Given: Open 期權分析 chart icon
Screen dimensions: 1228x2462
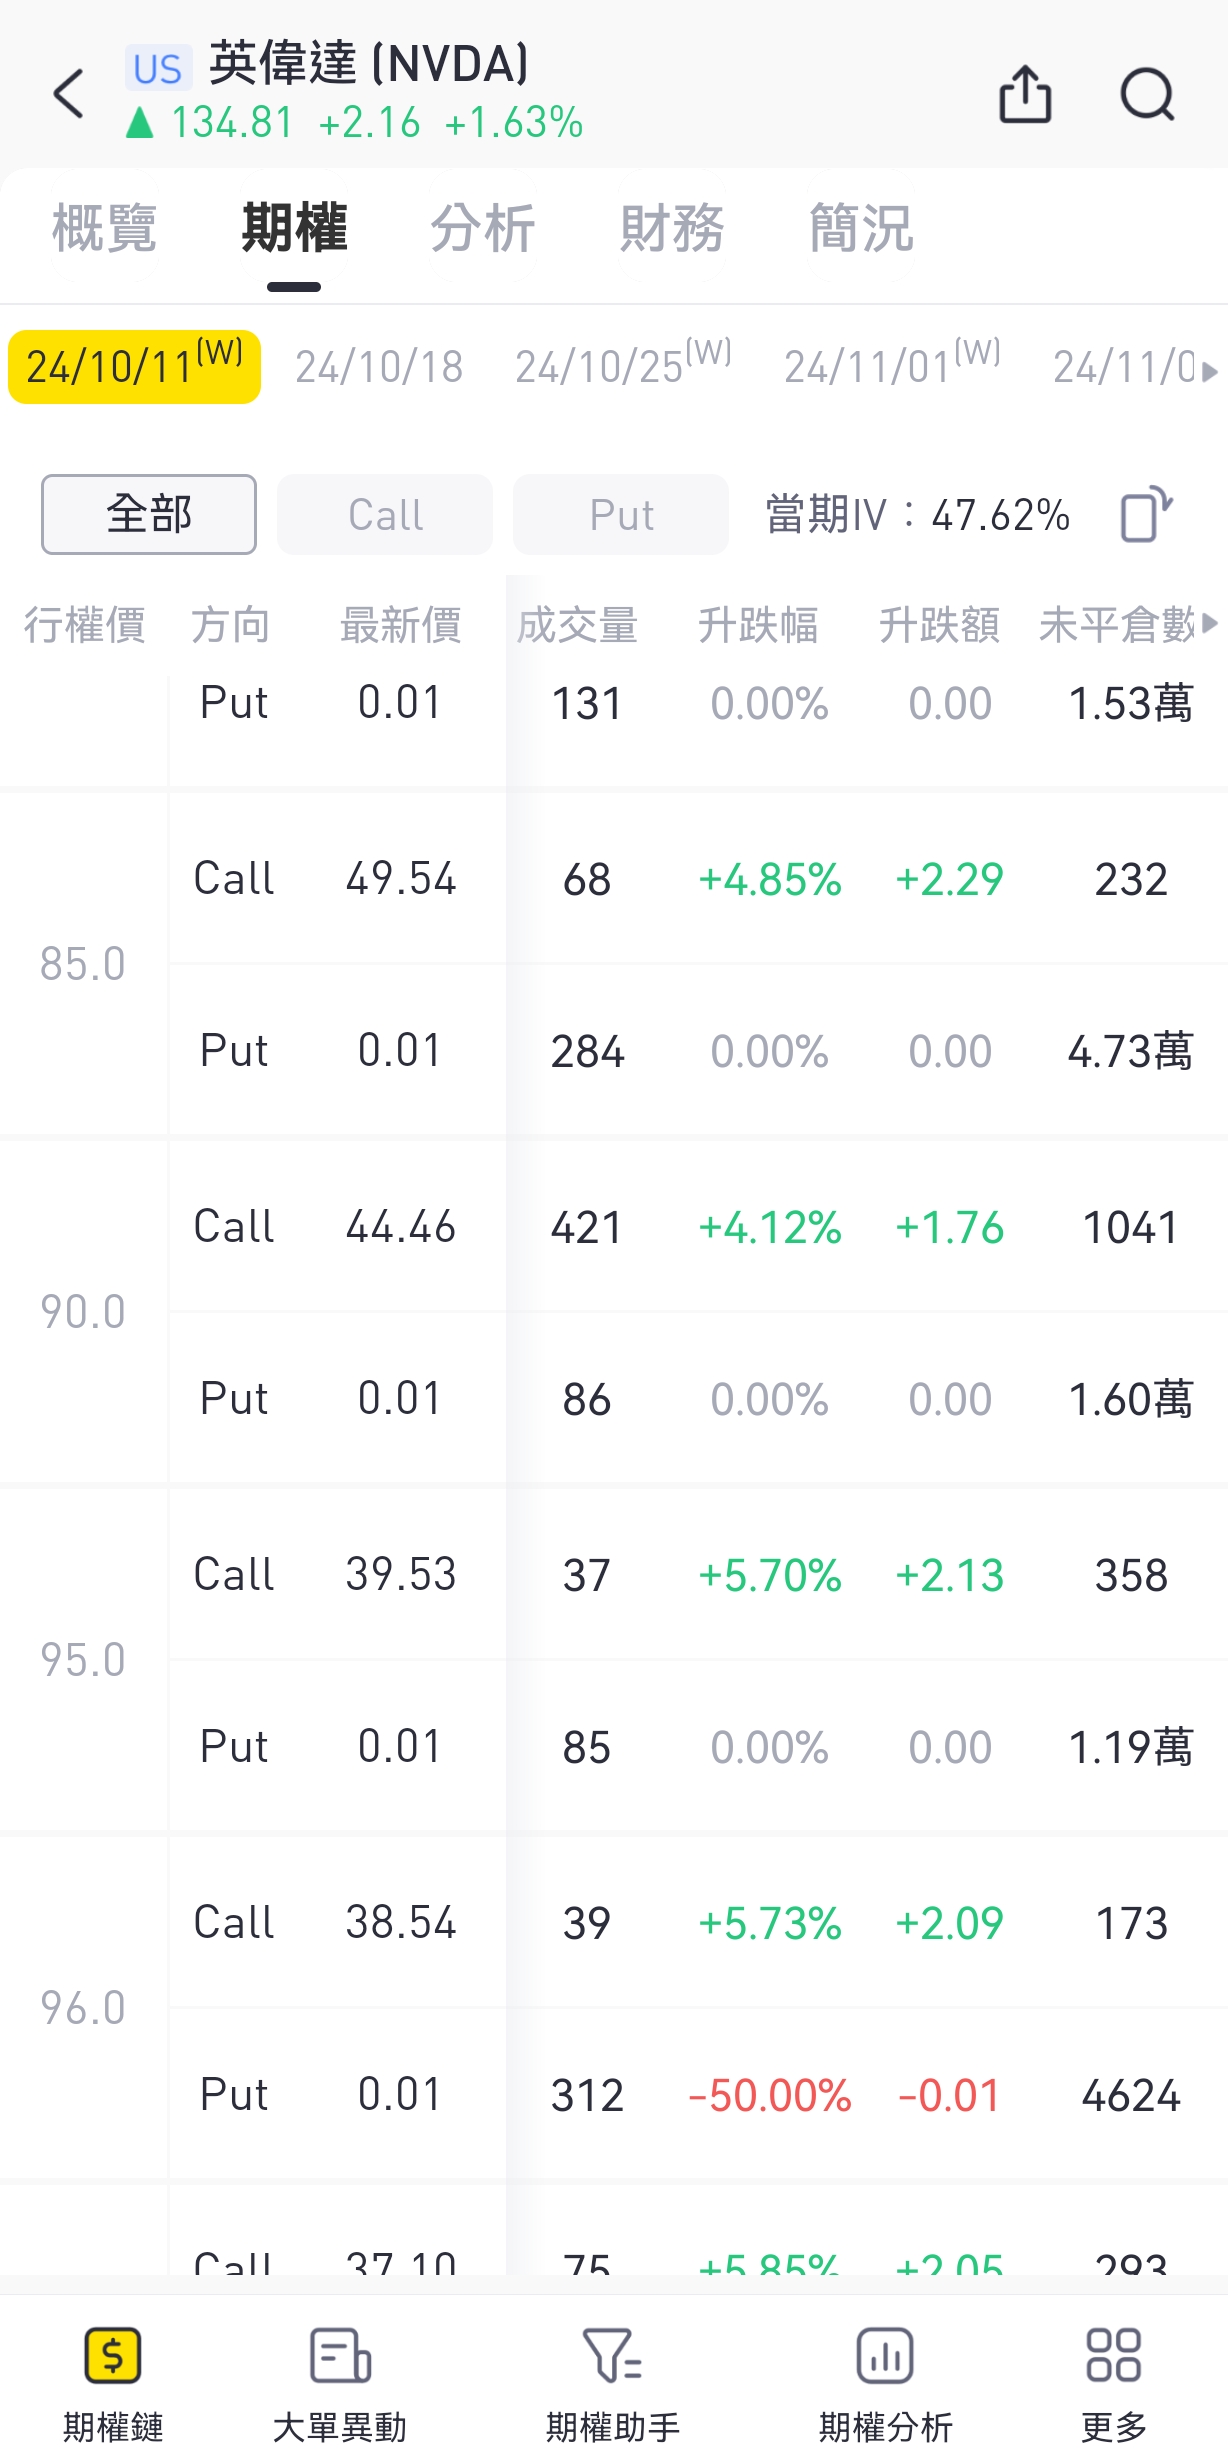Looking at the screenshot, I should pyautogui.click(x=885, y=2357).
